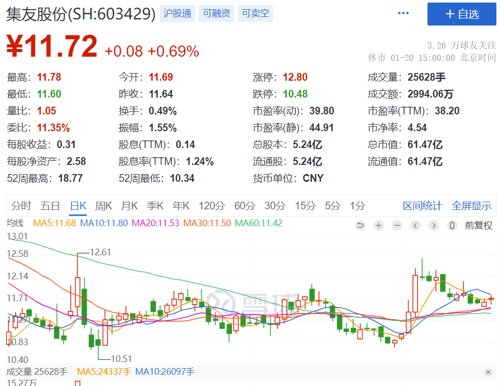Zoom in chart with plus icon
This screenshot has height=386, width=500.
pyautogui.click(x=378, y=226)
